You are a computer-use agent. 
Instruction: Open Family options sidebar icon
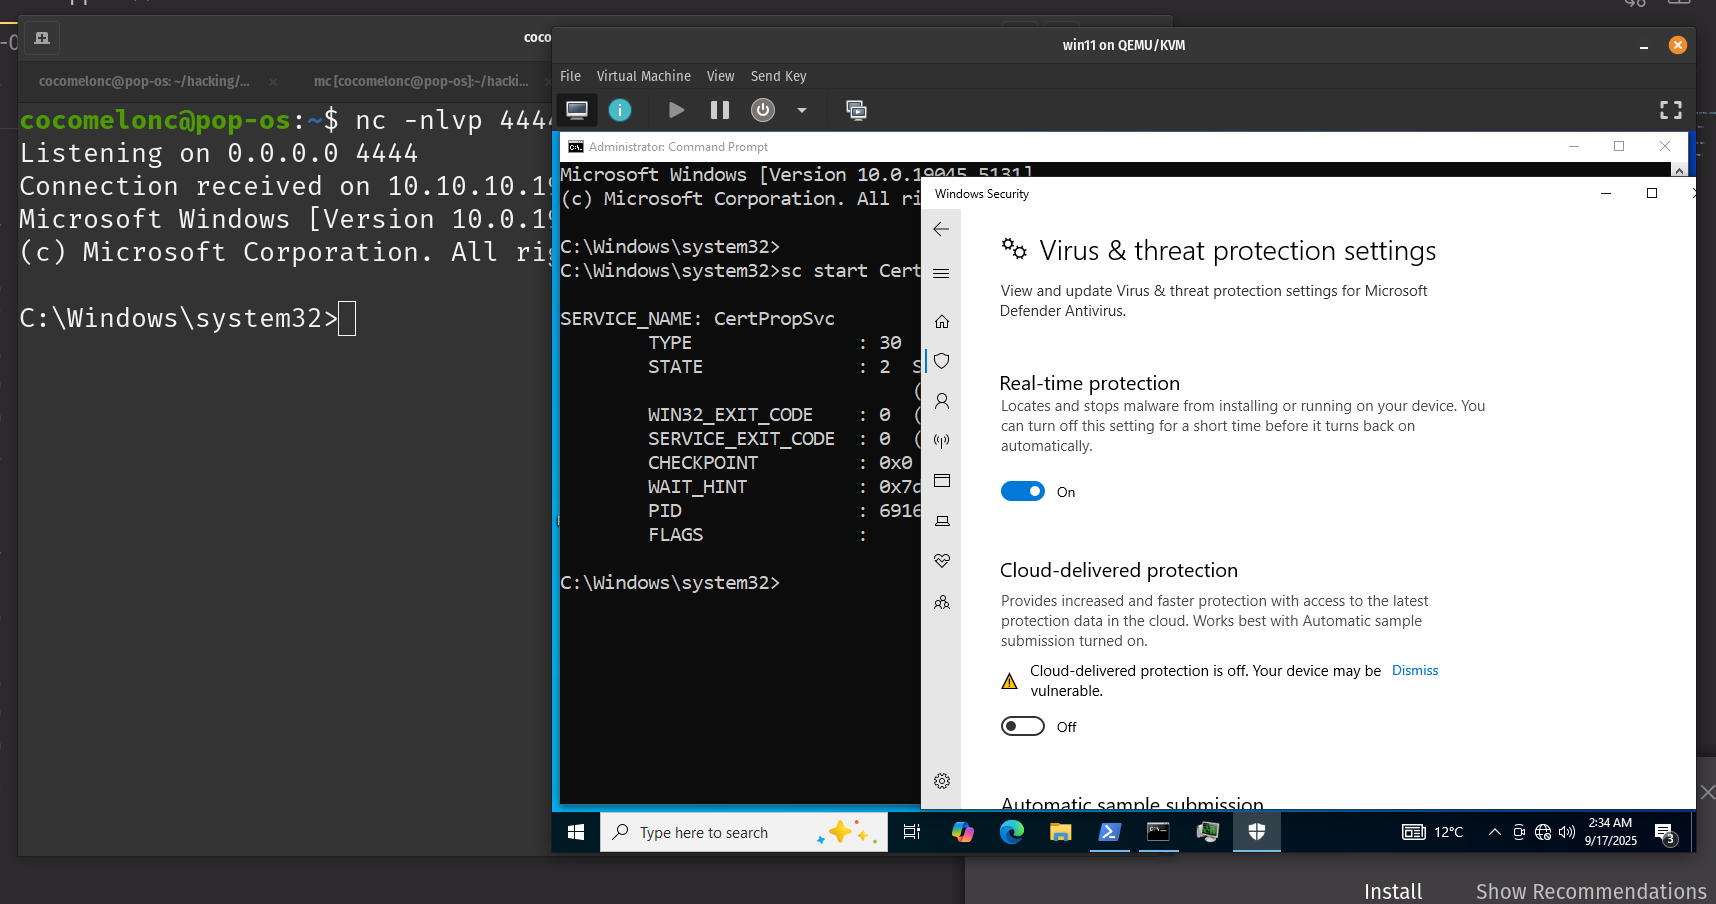pos(941,602)
